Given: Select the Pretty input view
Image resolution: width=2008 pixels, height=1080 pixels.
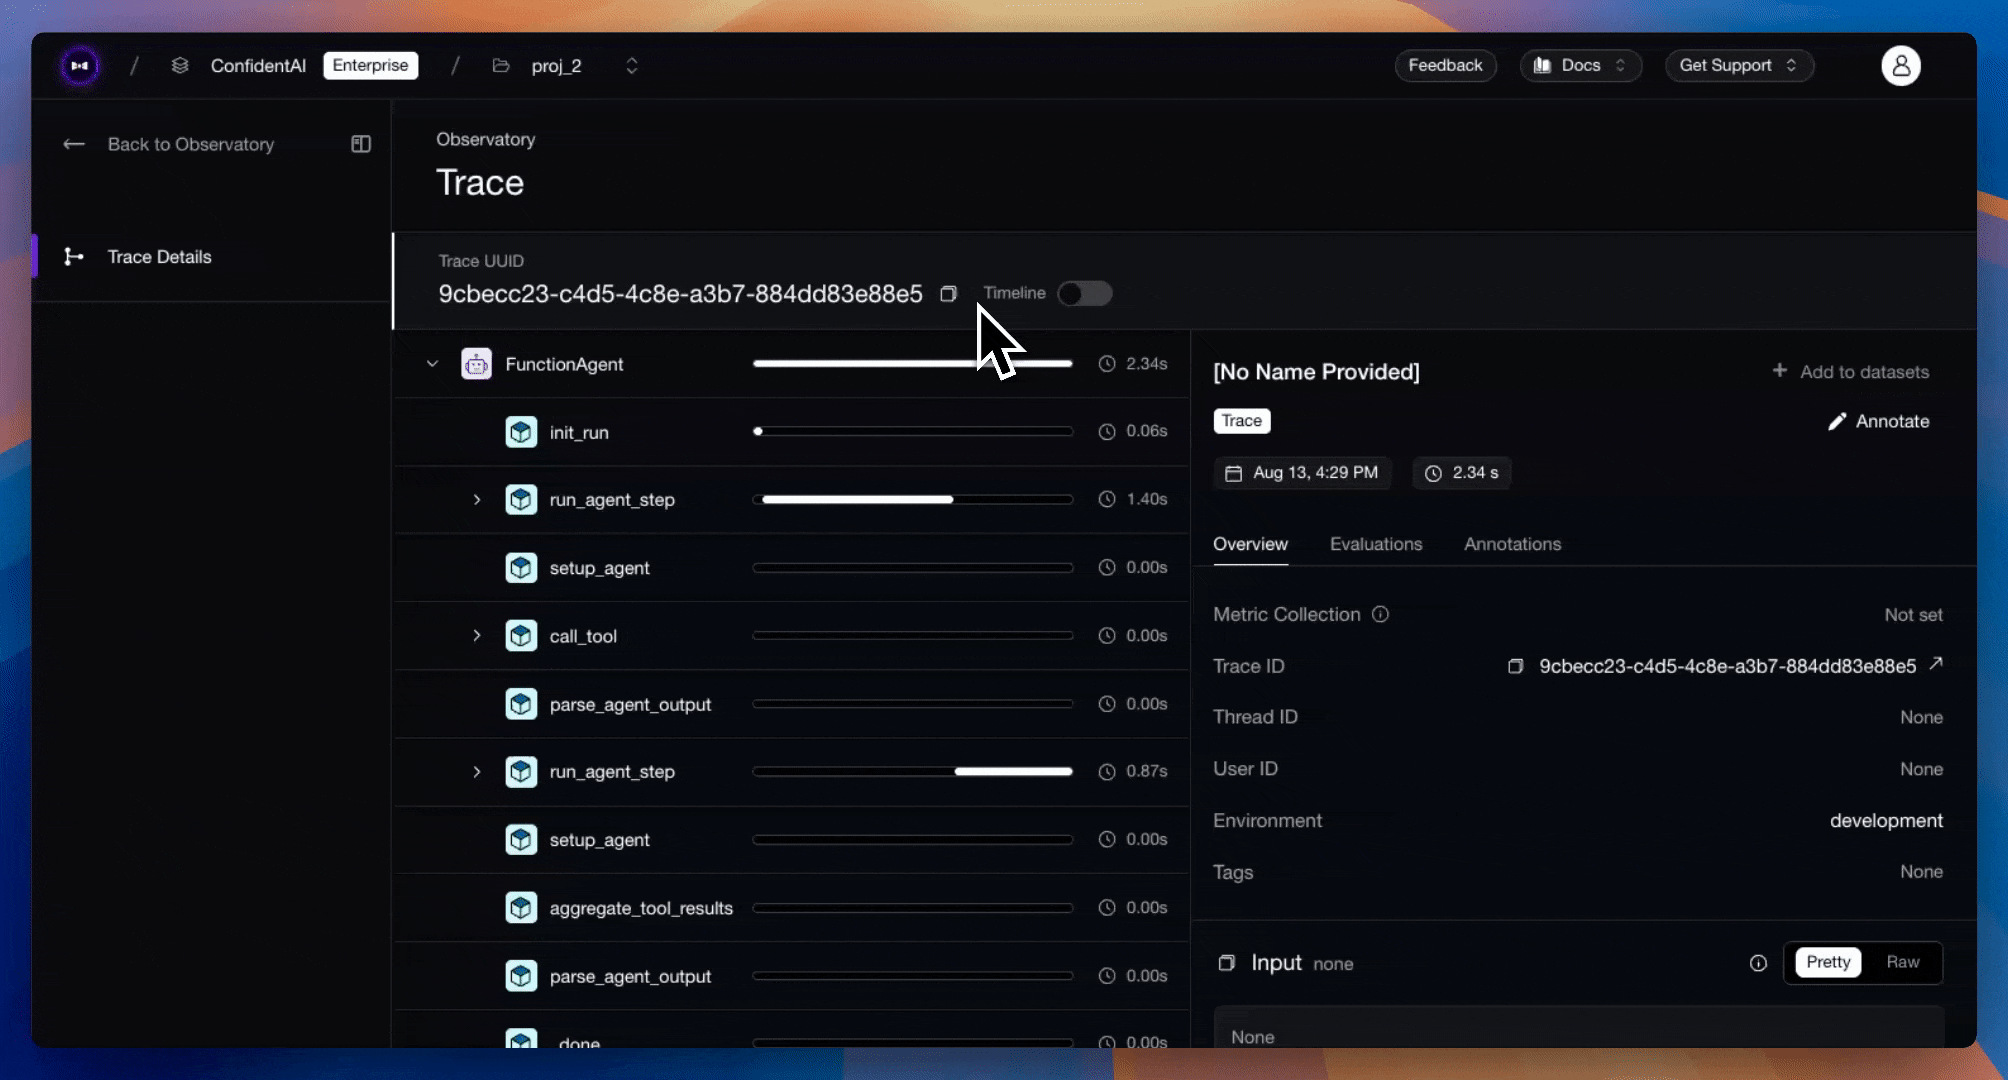Looking at the screenshot, I should [x=1827, y=962].
